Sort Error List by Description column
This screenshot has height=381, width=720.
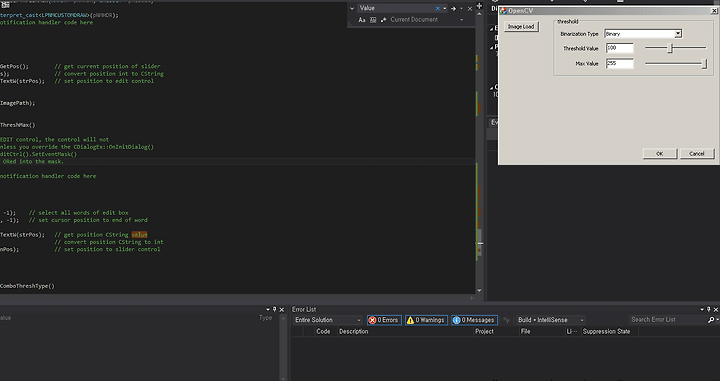(354, 331)
